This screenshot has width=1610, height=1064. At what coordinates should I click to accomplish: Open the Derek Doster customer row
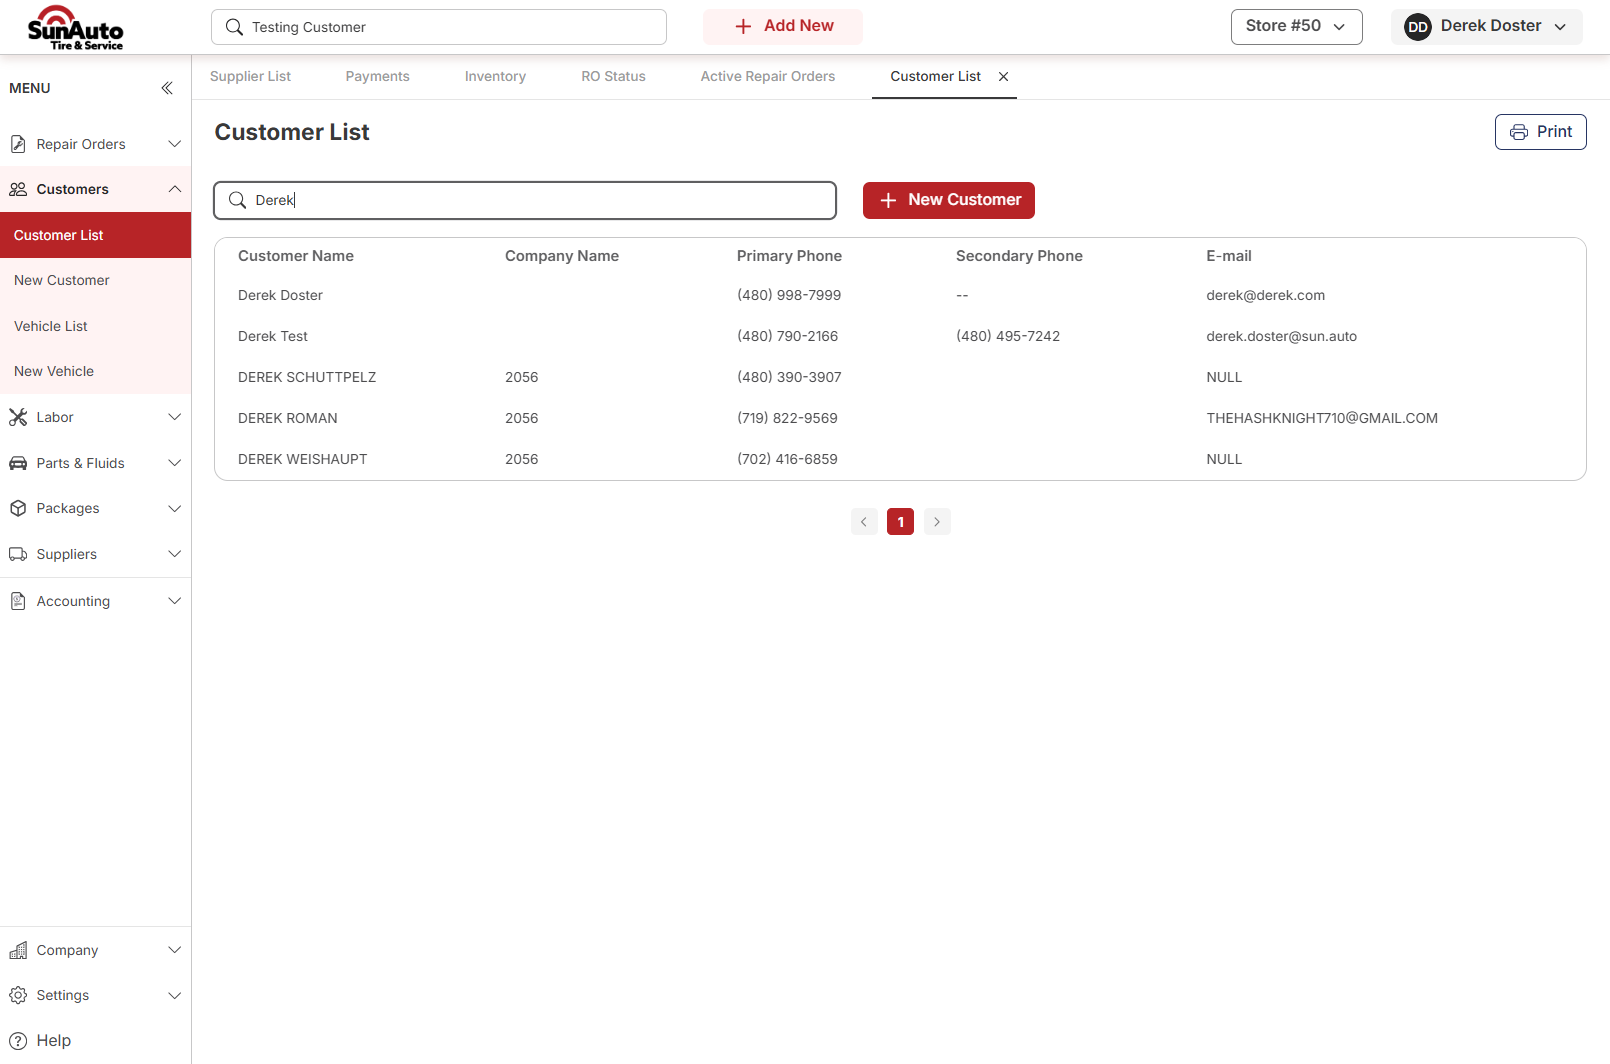pyautogui.click(x=900, y=295)
